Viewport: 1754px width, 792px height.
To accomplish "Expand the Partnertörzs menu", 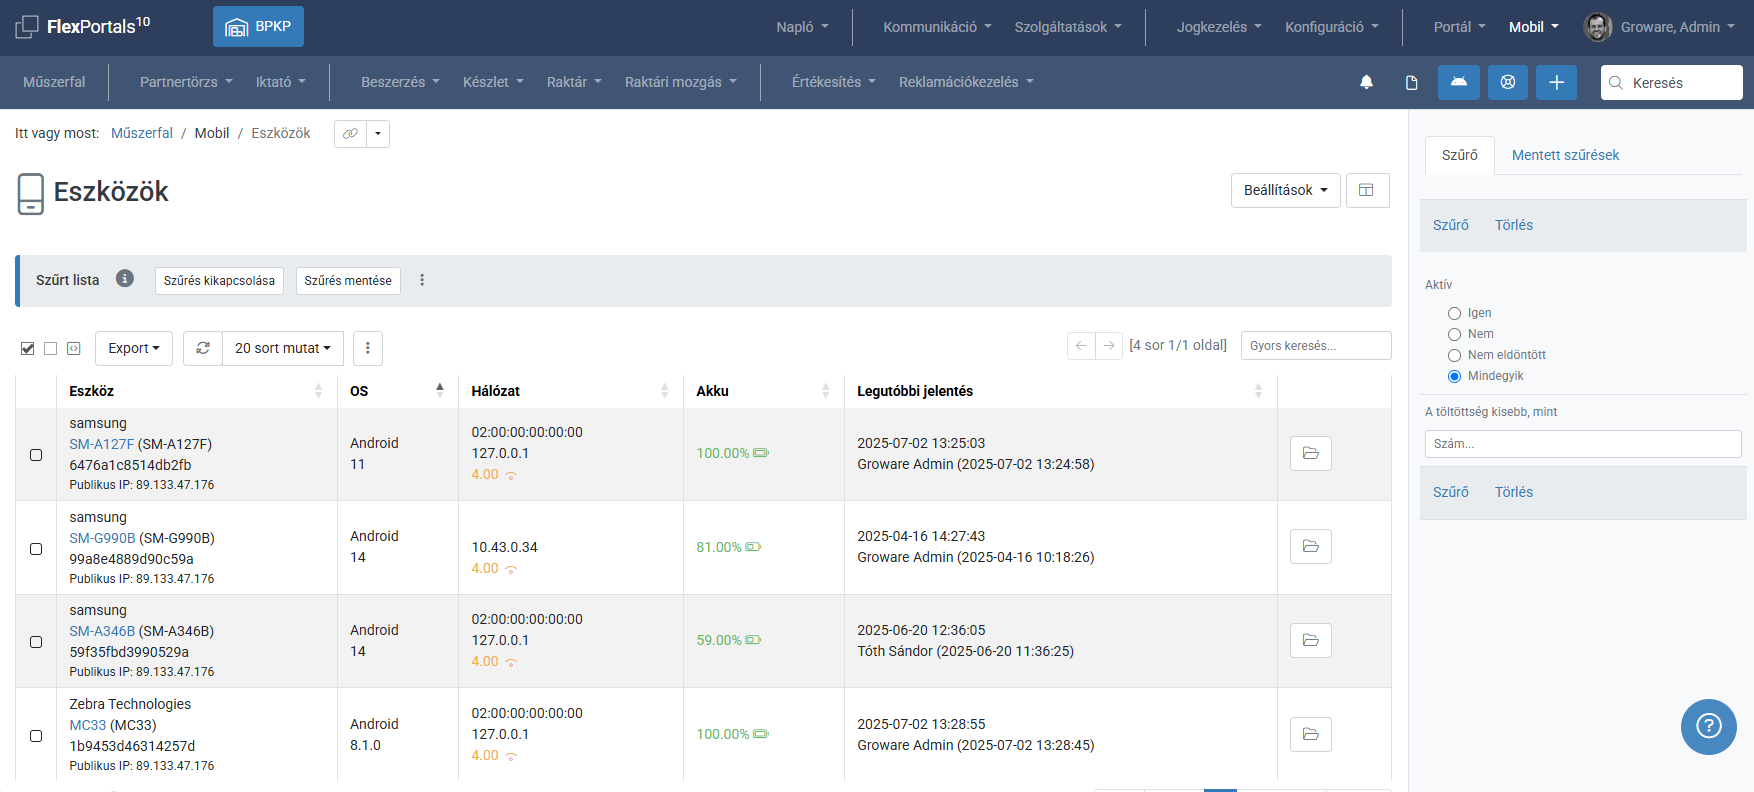I will click(x=186, y=82).
